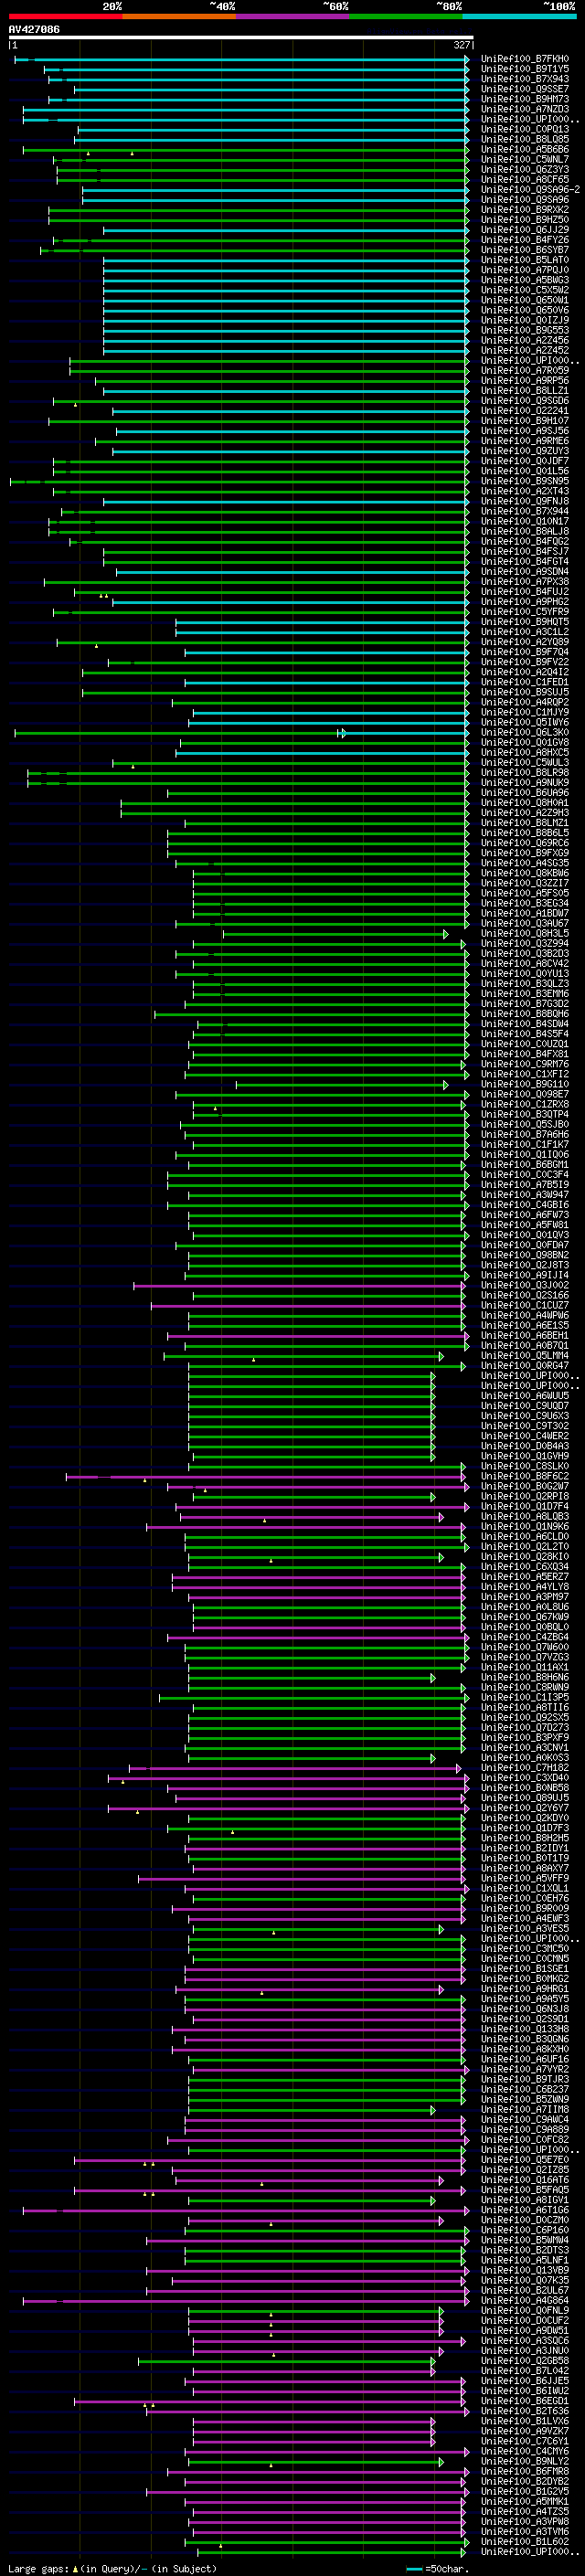Select the UniRef100_Q10N17 label
The width and height of the screenshot is (585, 2576).
point(525,521)
